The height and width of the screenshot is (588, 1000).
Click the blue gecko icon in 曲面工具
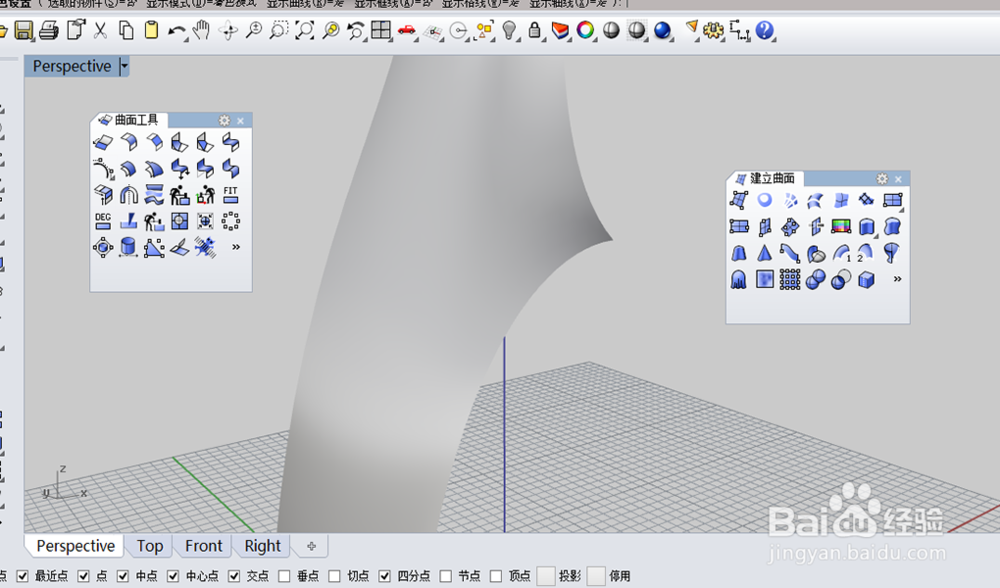(x=205, y=247)
